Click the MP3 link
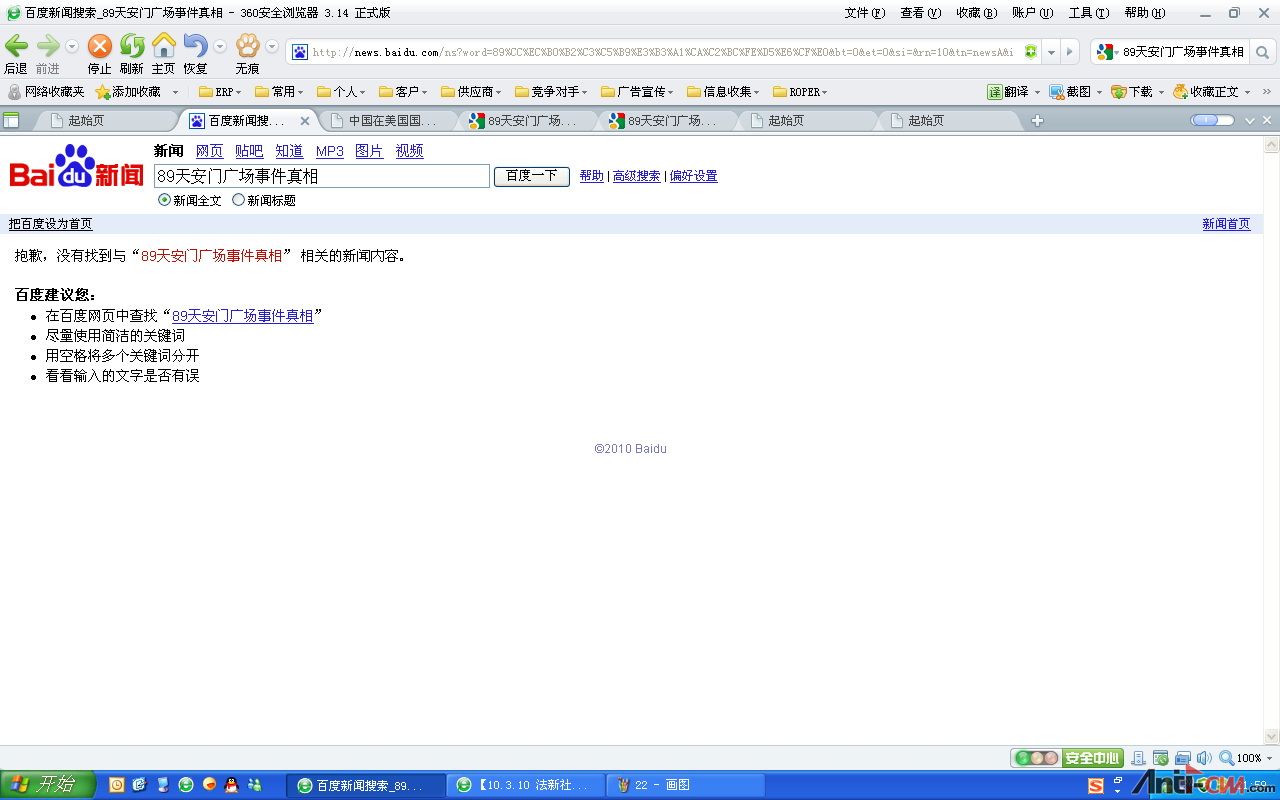The width and height of the screenshot is (1280, 800). click(x=330, y=151)
